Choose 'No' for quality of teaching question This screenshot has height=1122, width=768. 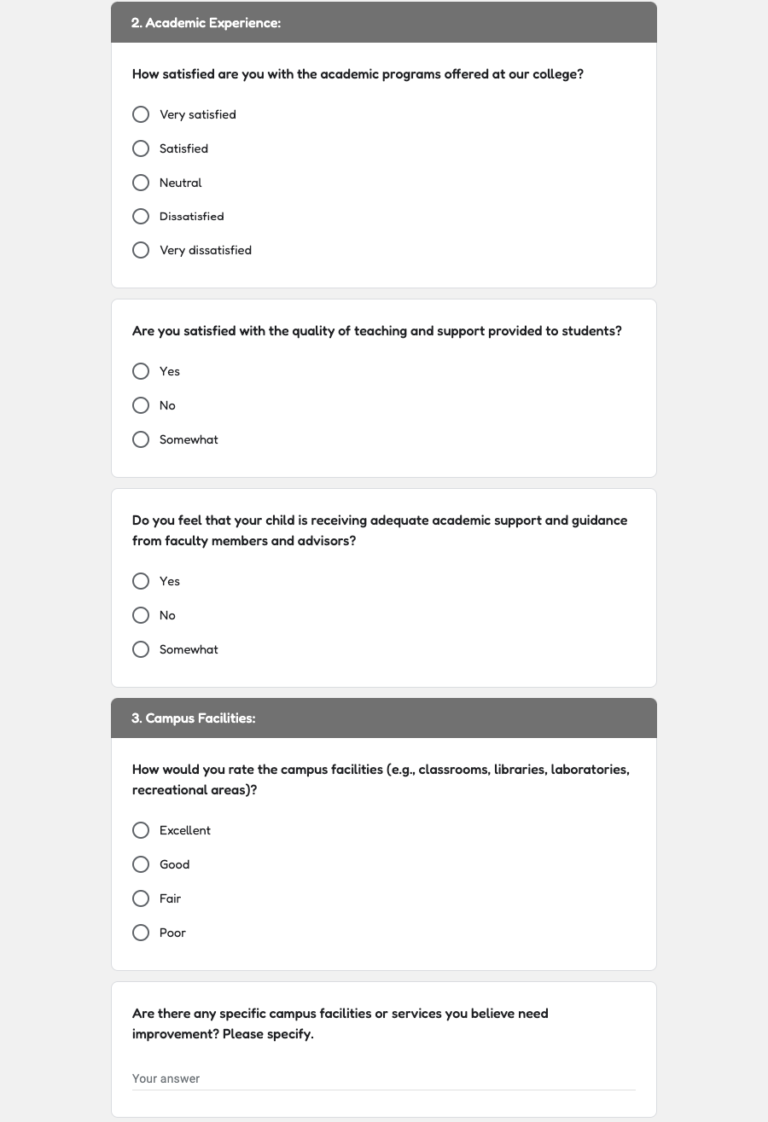[141, 405]
